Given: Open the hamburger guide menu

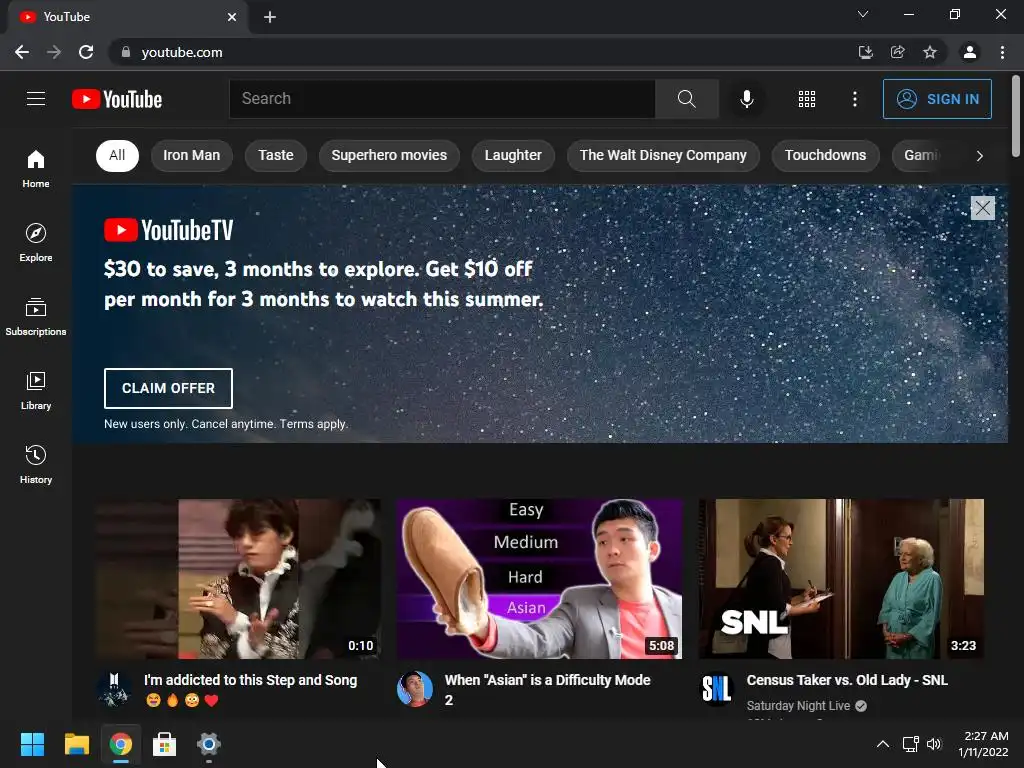Looking at the screenshot, I should pyautogui.click(x=36, y=99).
